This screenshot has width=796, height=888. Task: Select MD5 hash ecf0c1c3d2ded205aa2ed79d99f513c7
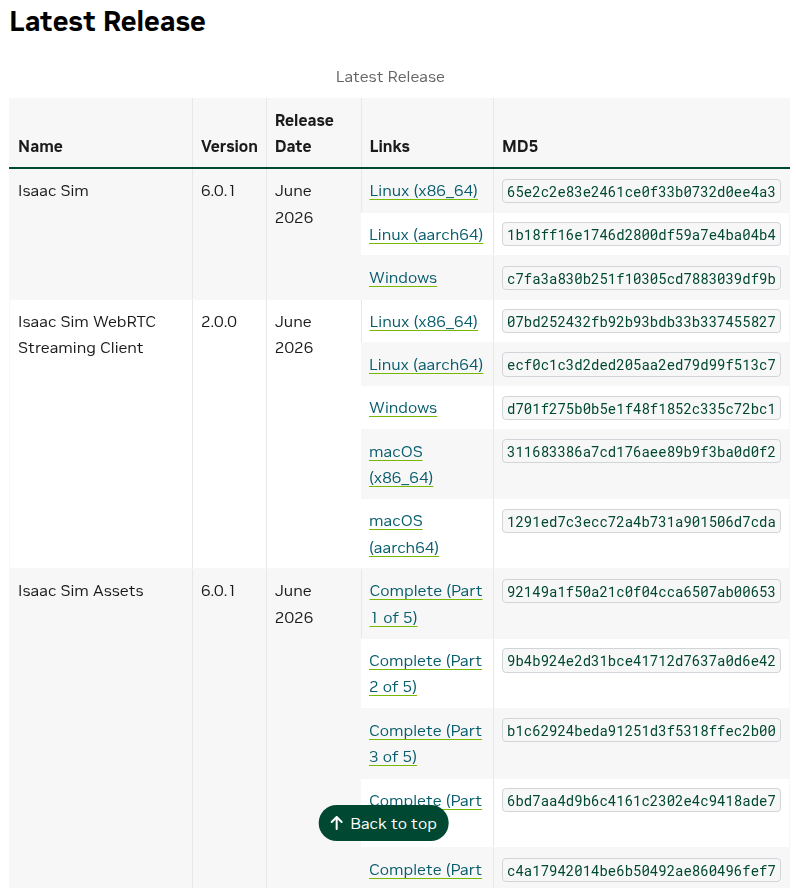pos(641,365)
